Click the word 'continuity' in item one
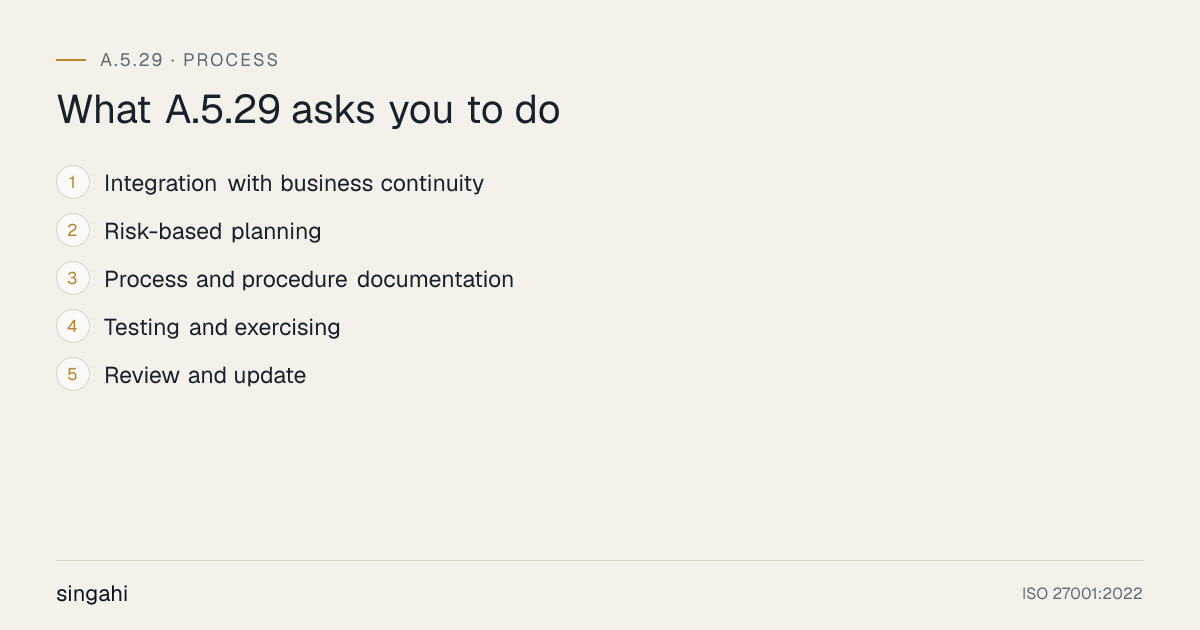 pos(432,184)
